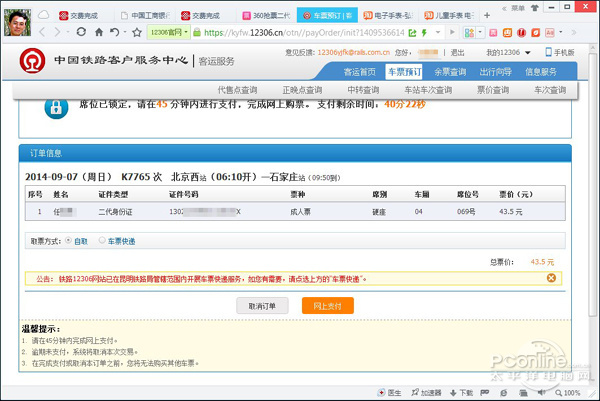Show more toolbar extensions chevron
The height and width of the screenshot is (401, 600).
[574, 33]
